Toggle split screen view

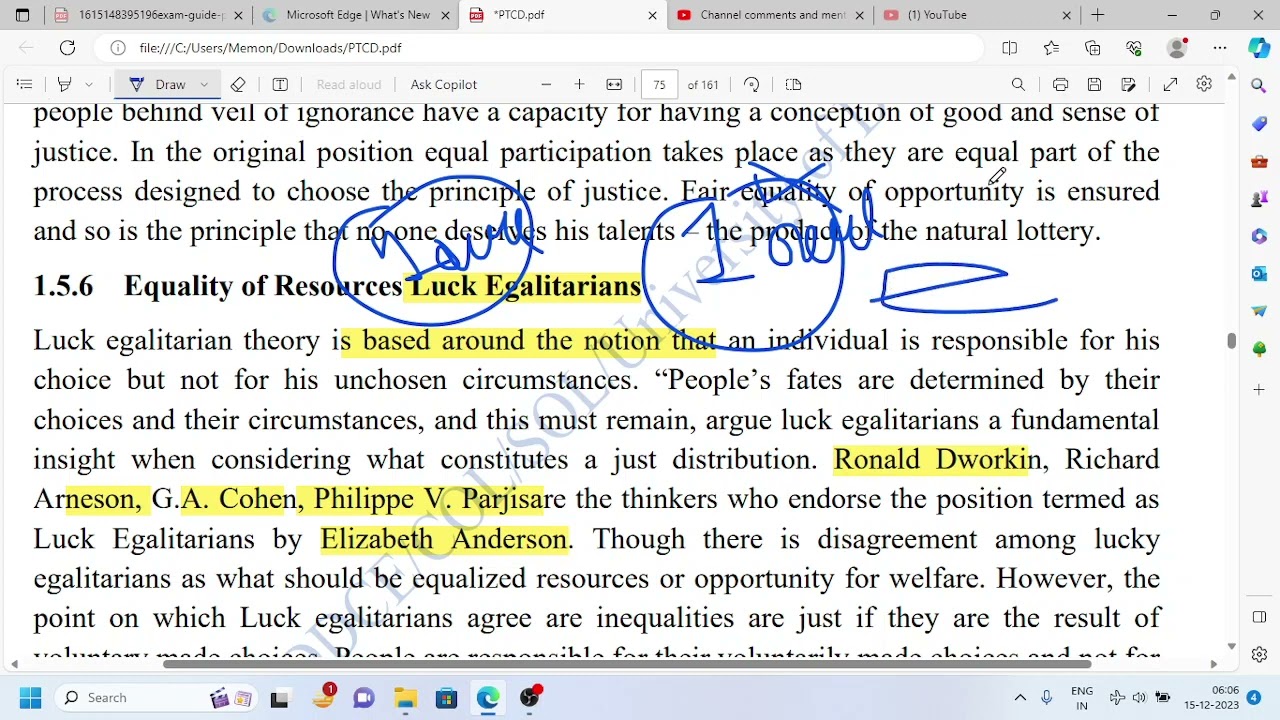(x=1010, y=48)
